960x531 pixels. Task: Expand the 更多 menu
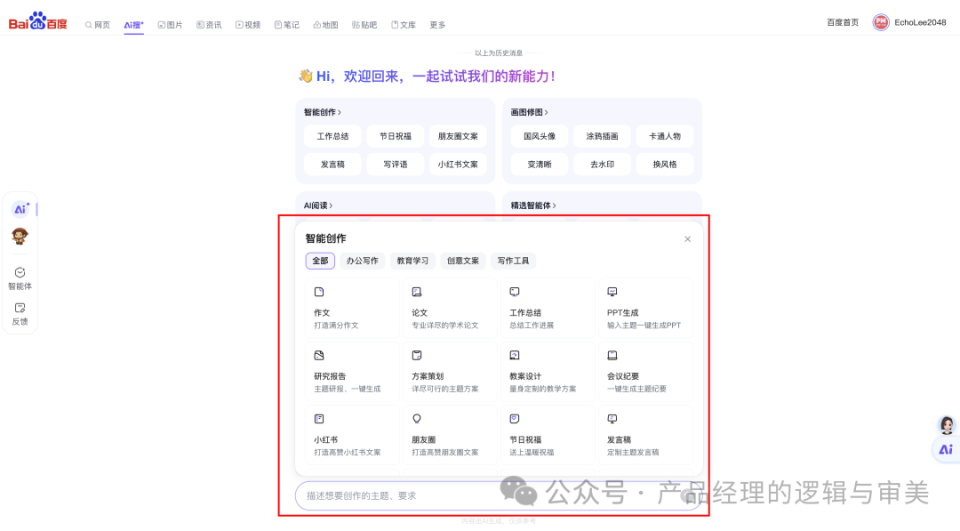pyautogui.click(x=437, y=24)
